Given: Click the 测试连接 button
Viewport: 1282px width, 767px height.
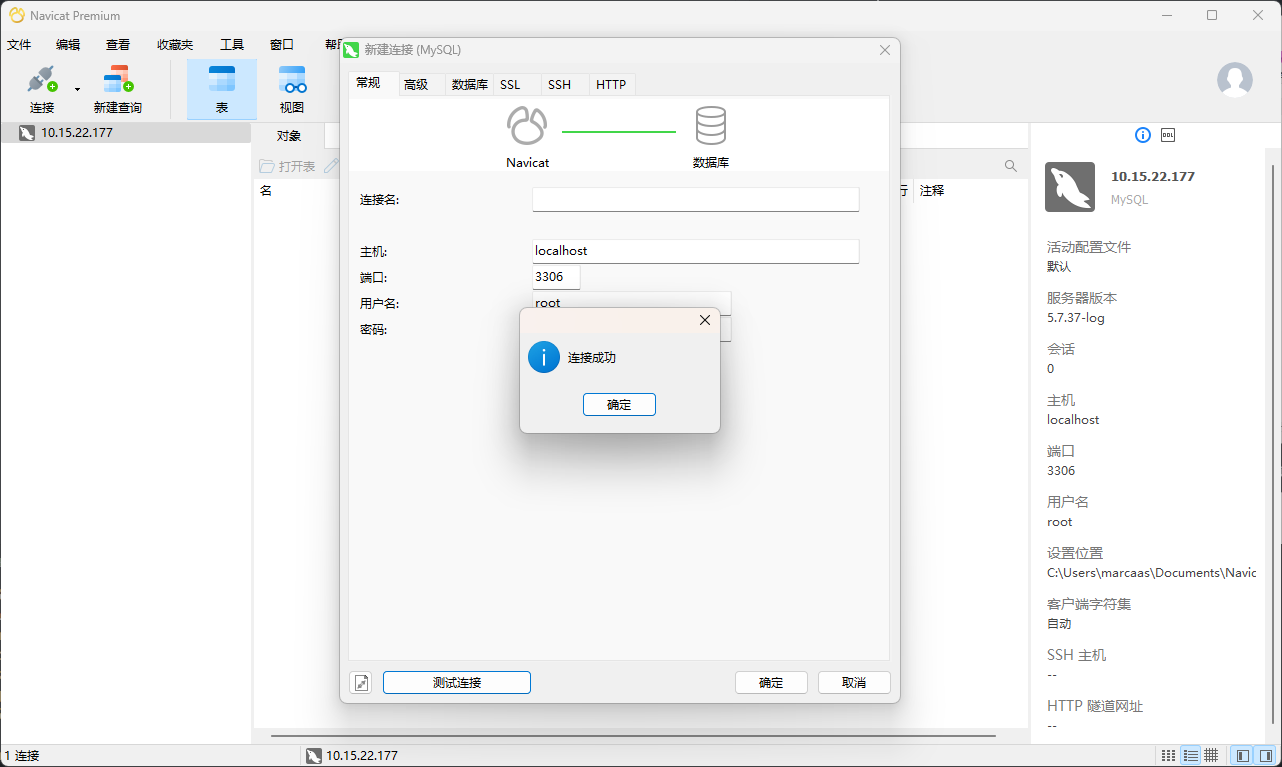Looking at the screenshot, I should (x=457, y=682).
